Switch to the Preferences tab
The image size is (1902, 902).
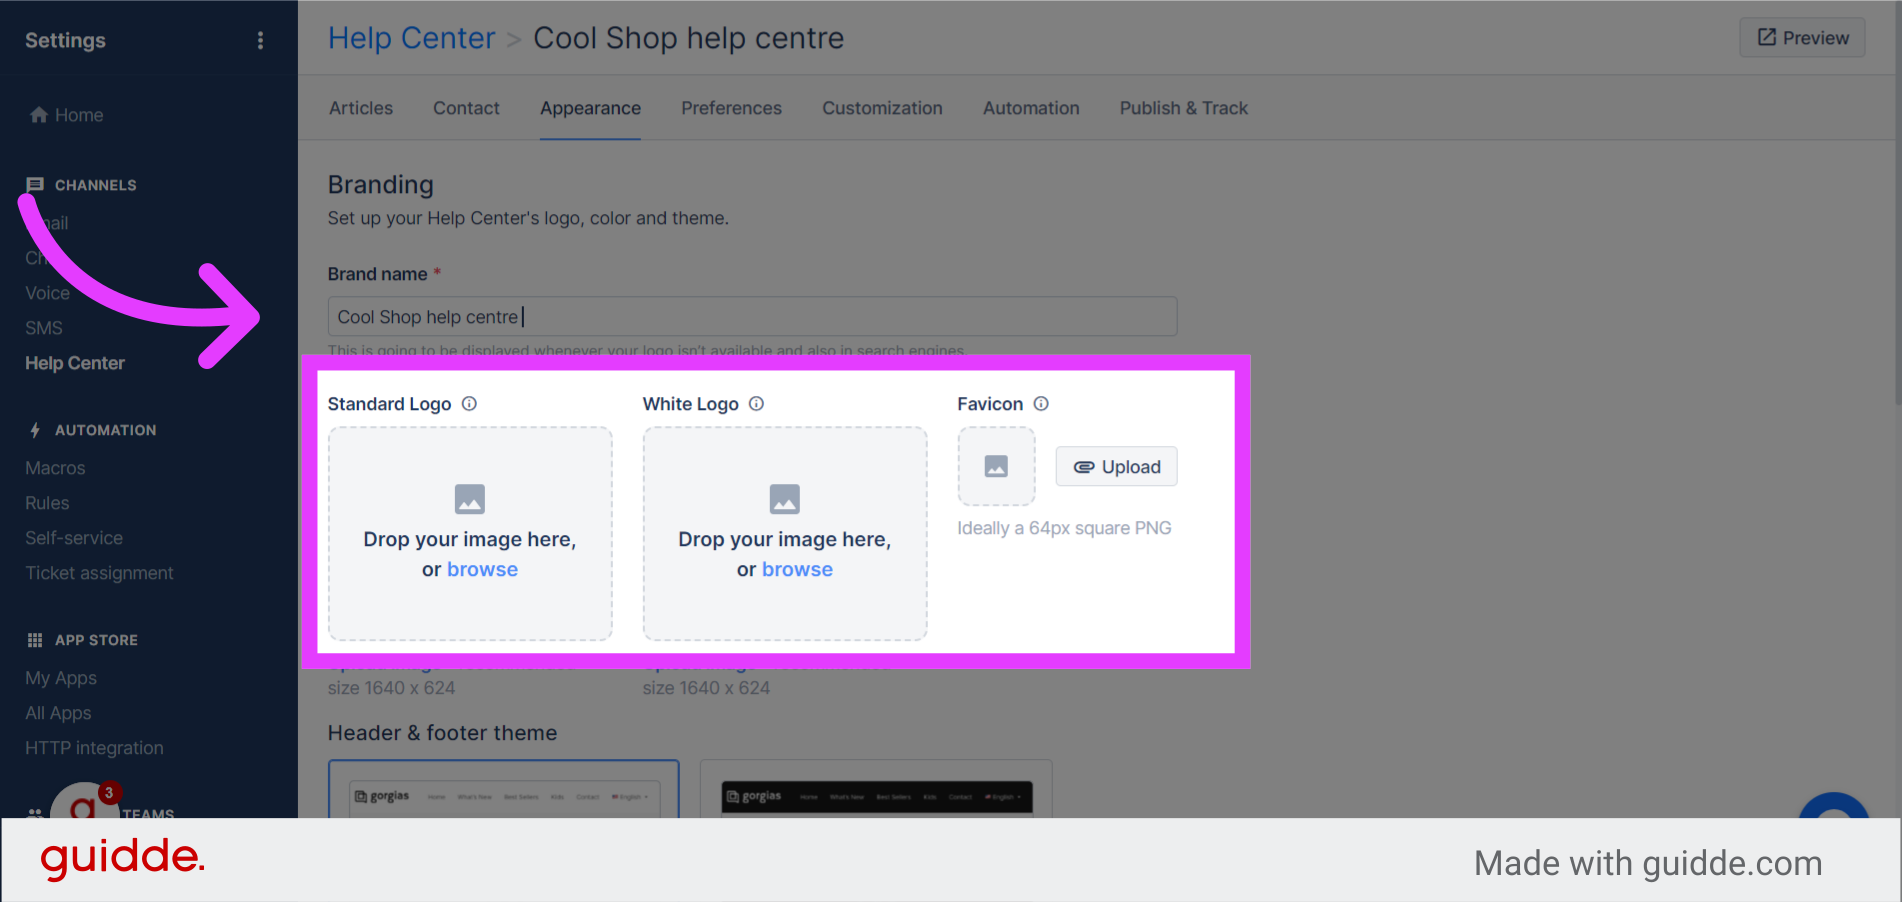pyautogui.click(x=731, y=108)
